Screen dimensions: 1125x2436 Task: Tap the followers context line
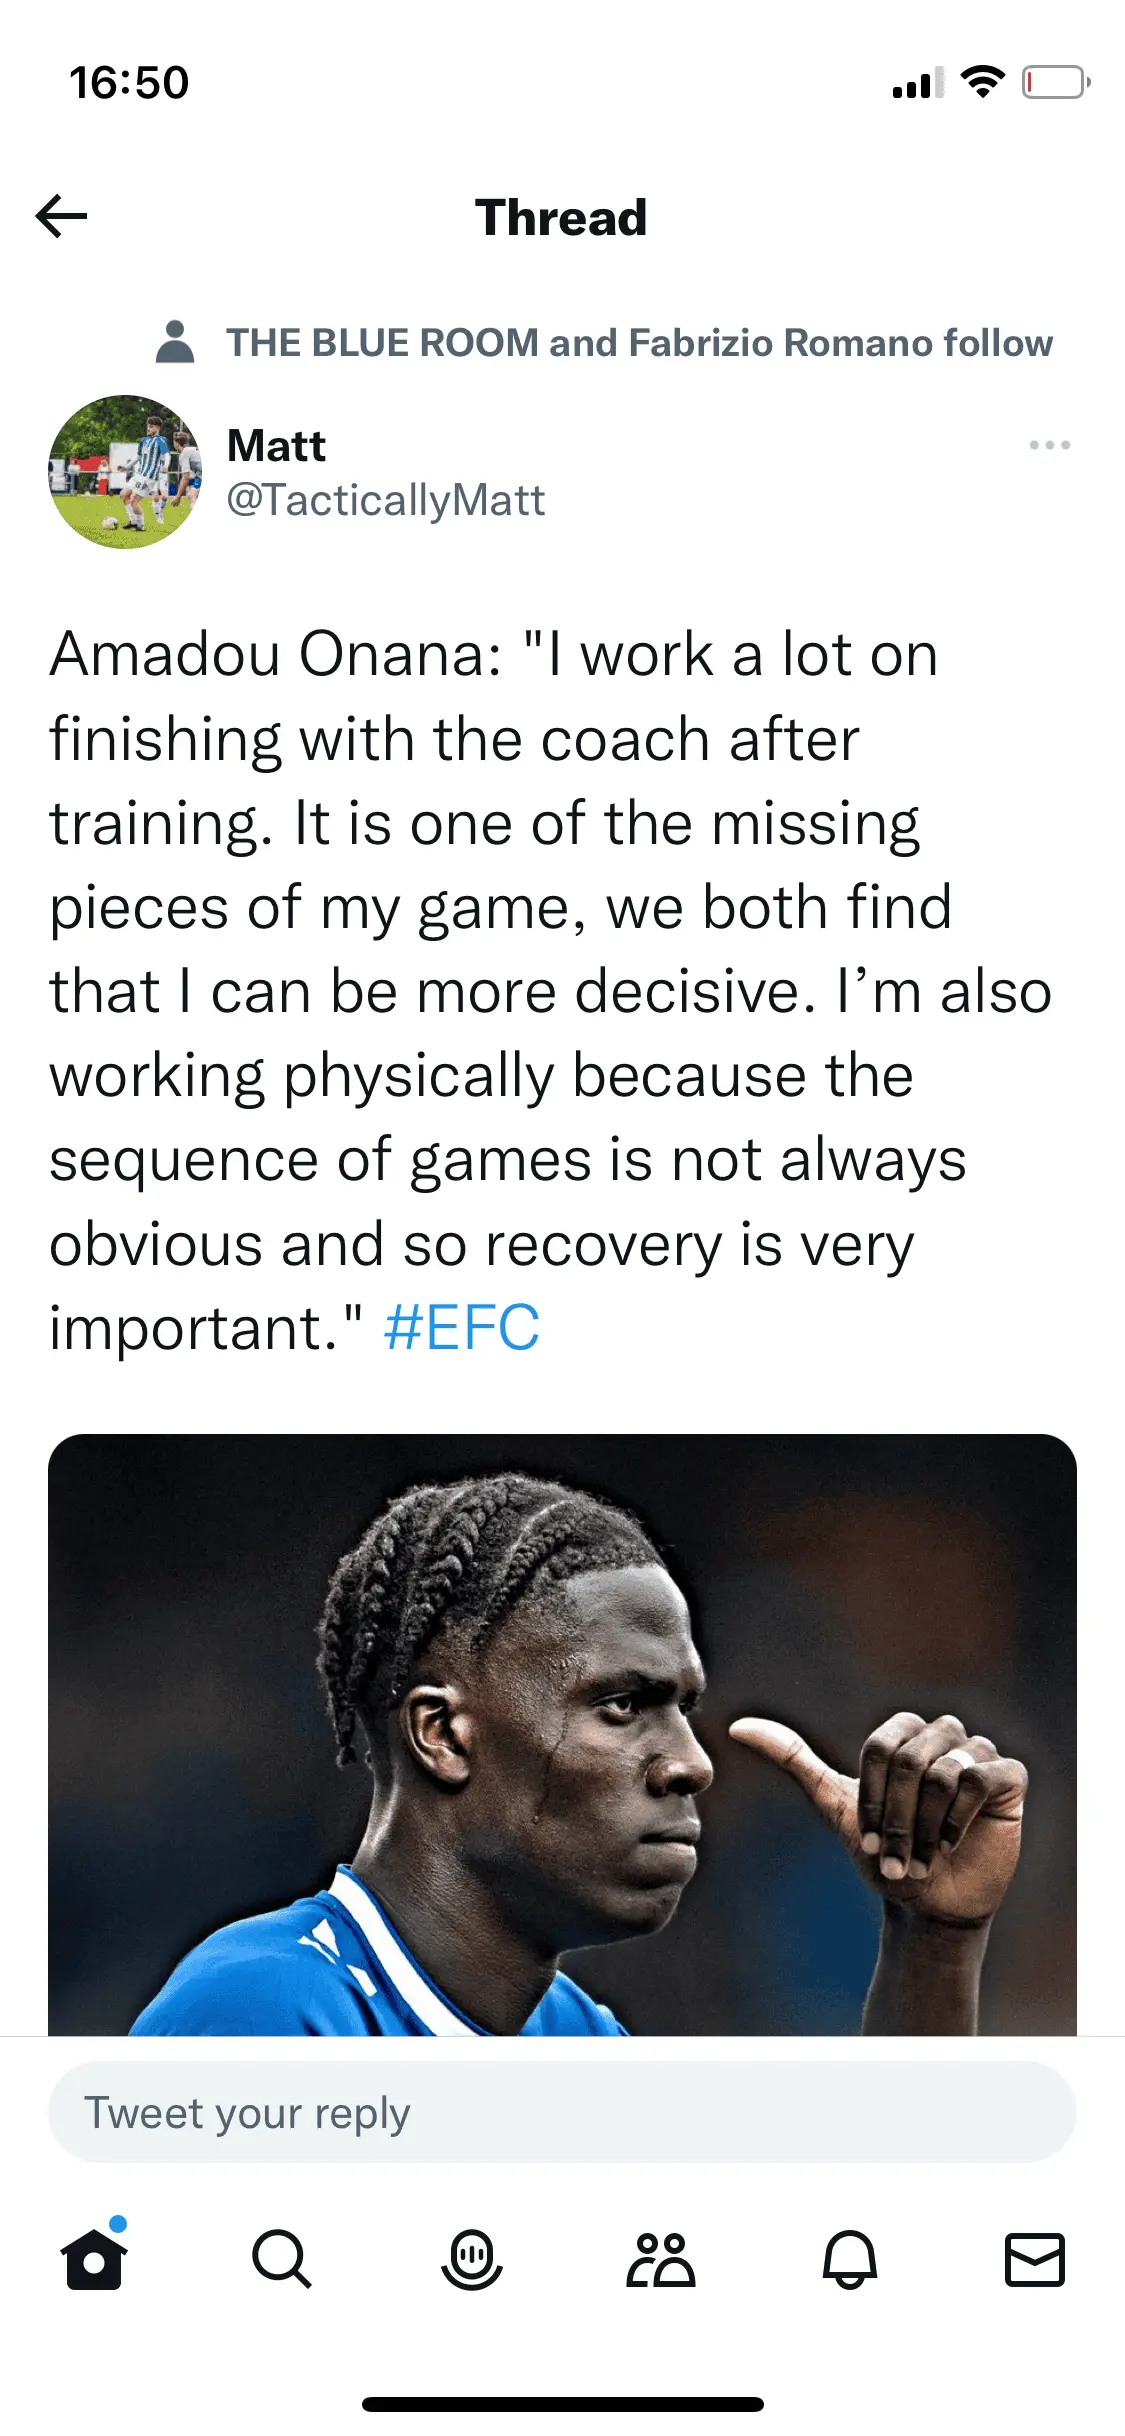tap(639, 343)
